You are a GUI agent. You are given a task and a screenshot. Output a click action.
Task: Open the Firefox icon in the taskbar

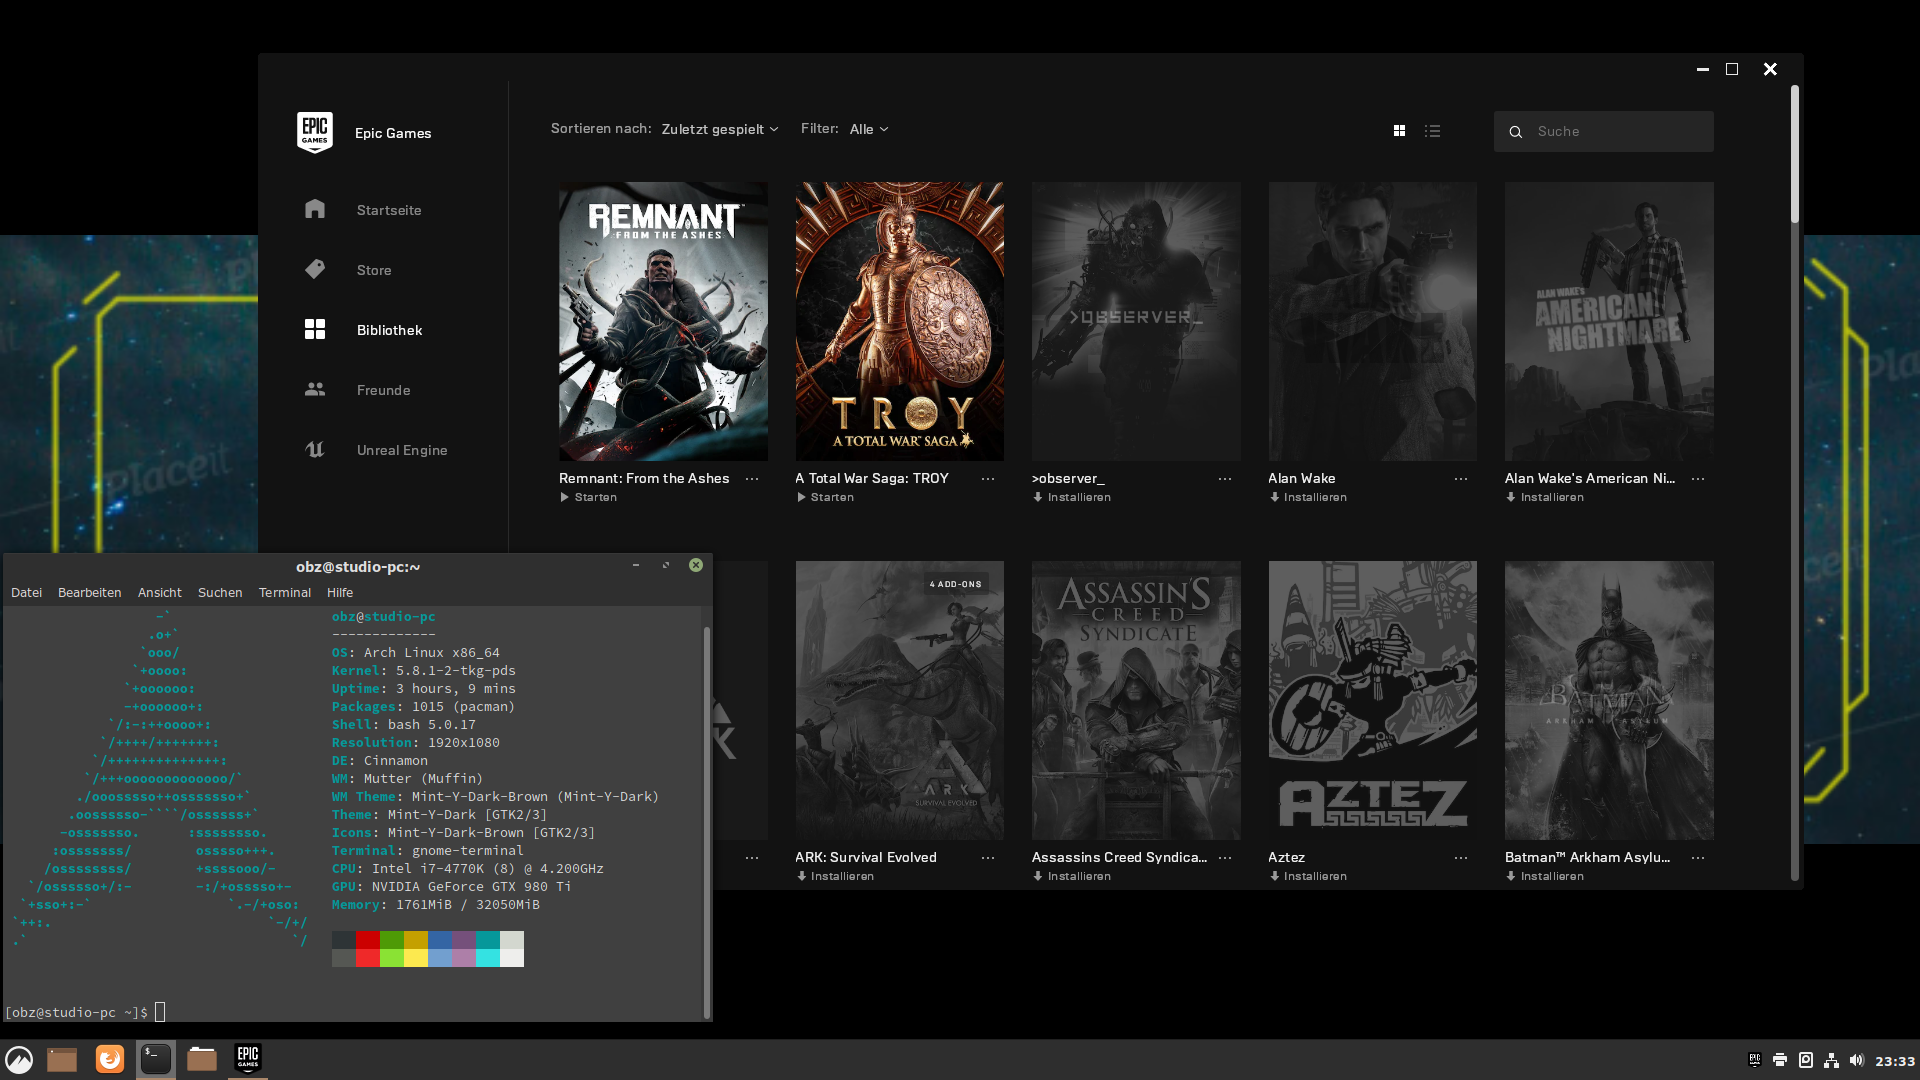[x=110, y=1059]
